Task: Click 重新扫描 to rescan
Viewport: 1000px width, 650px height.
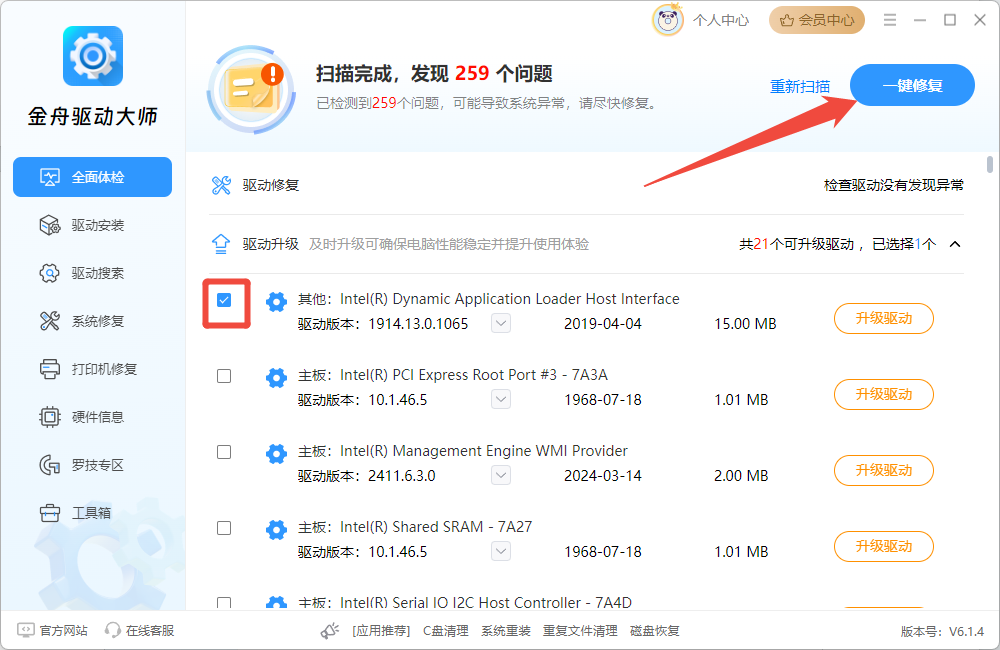Action: 800,86
